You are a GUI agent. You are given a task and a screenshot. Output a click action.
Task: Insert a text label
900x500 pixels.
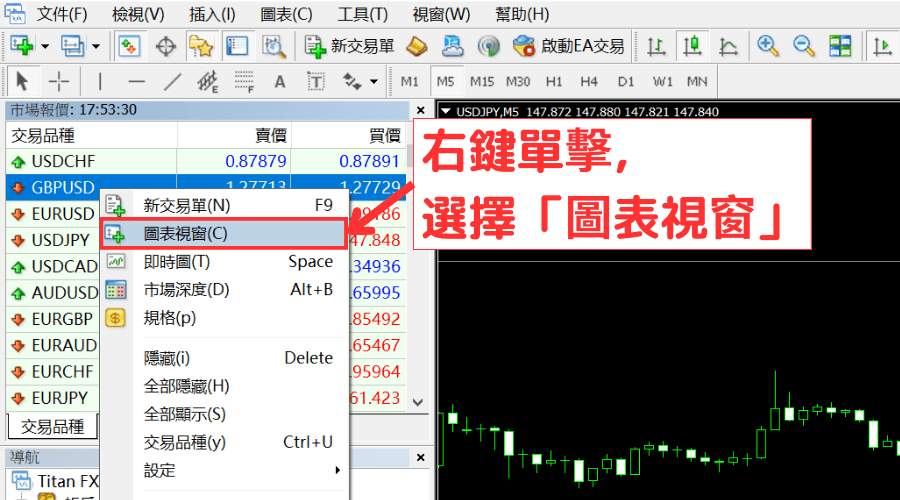point(316,82)
